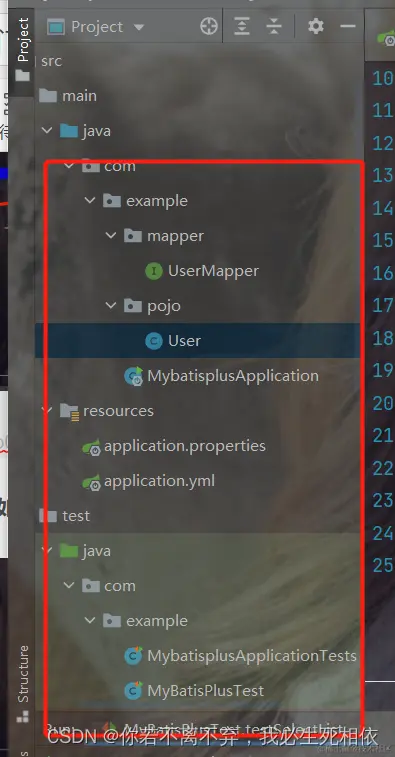This screenshot has height=757, width=395.
Task: Click the green test java folder icon
Action: tap(69, 551)
